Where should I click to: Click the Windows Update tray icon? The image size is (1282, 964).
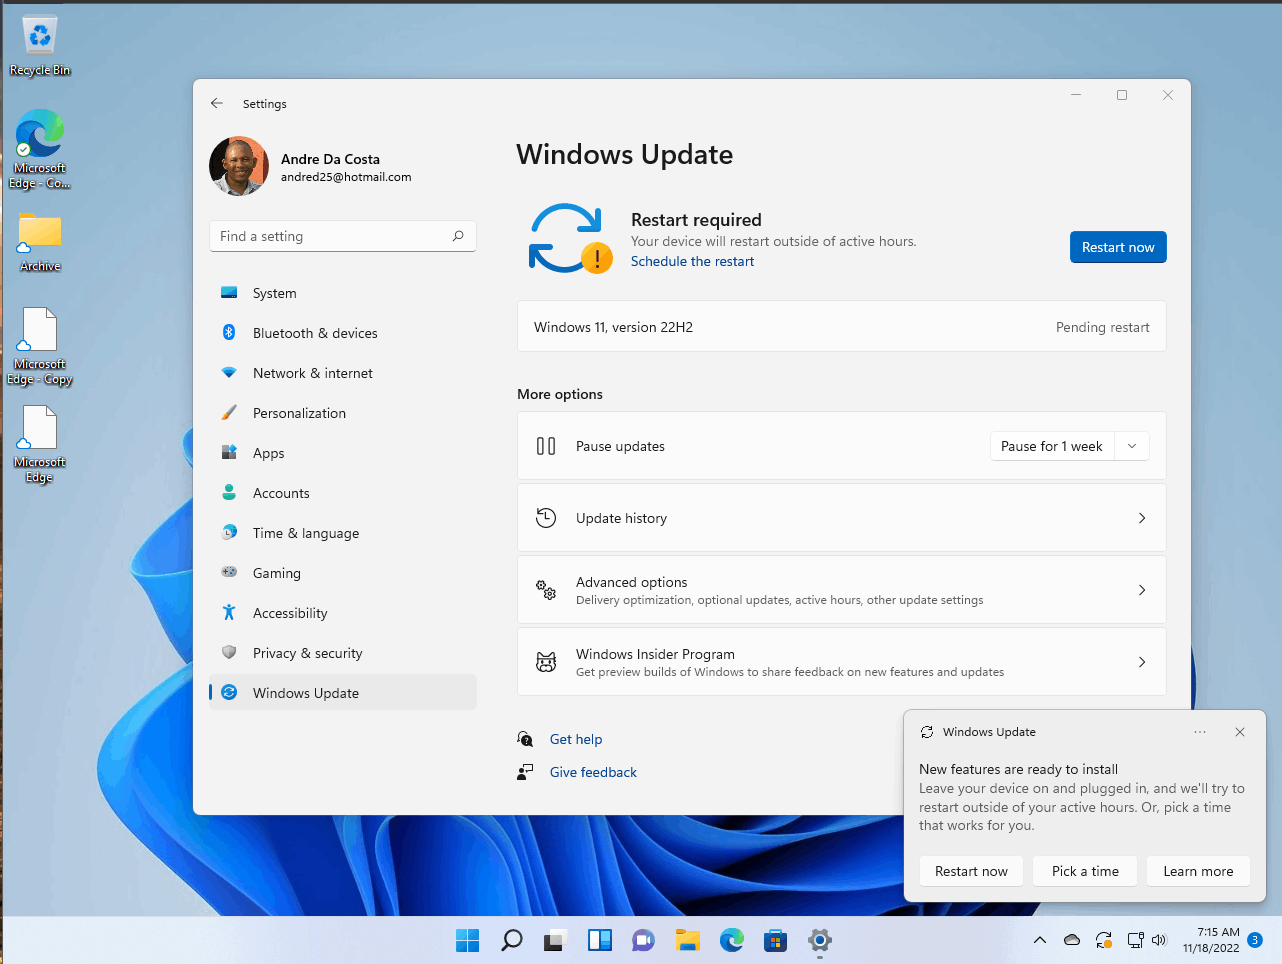coord(1104,940)
